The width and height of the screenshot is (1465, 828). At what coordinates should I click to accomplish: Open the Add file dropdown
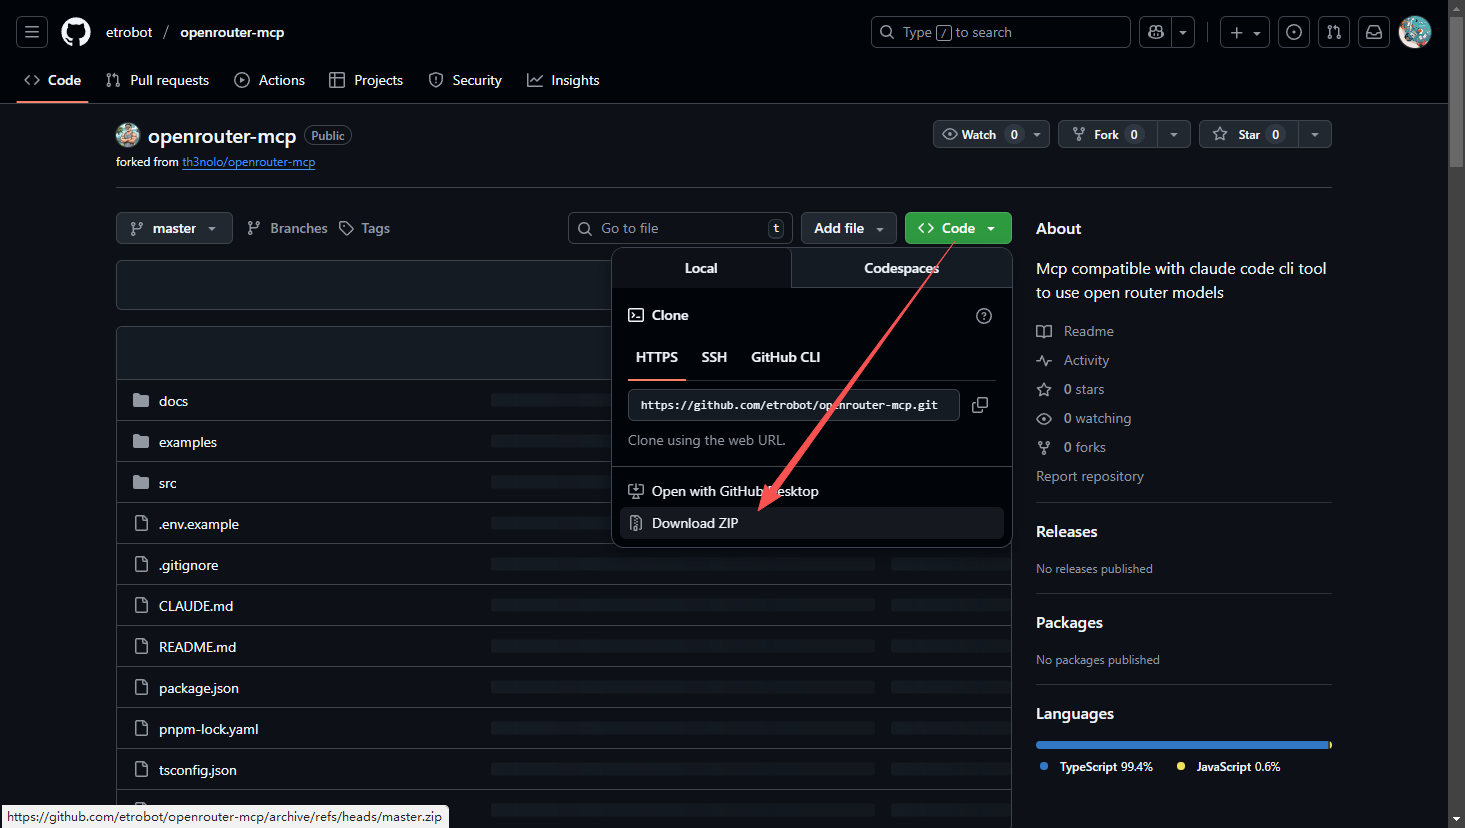(x=848, y=228)
